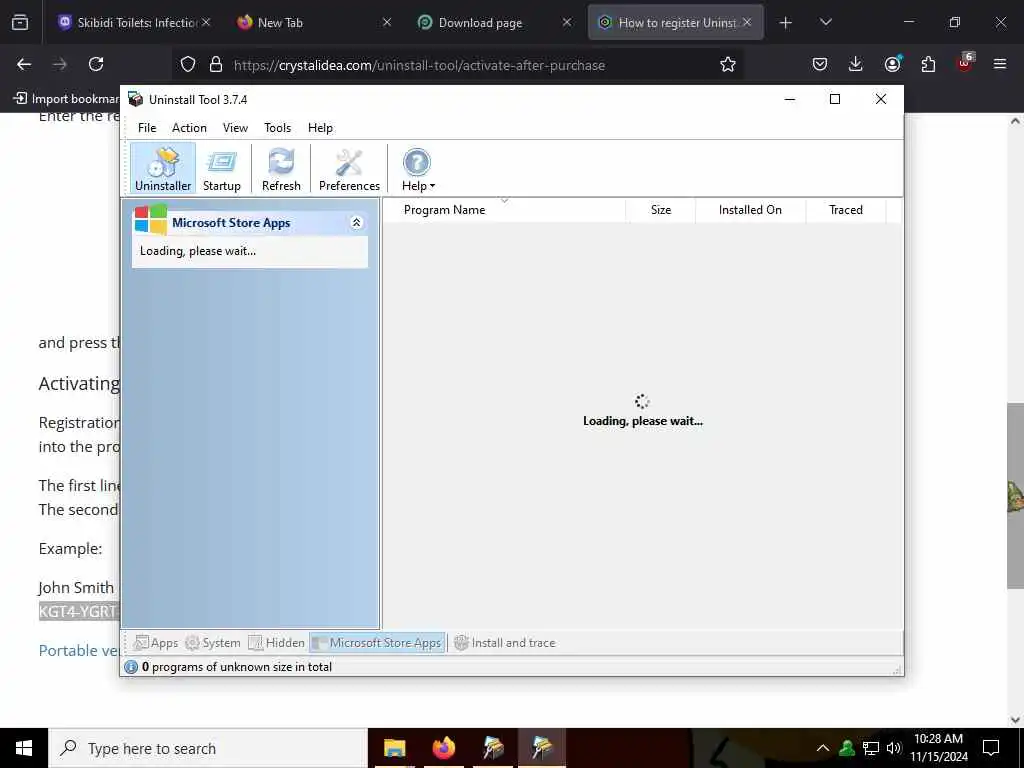This screenshot has height=768, width=1024.
Task: Bookmark this page with star icon
Action: [728, 64]
